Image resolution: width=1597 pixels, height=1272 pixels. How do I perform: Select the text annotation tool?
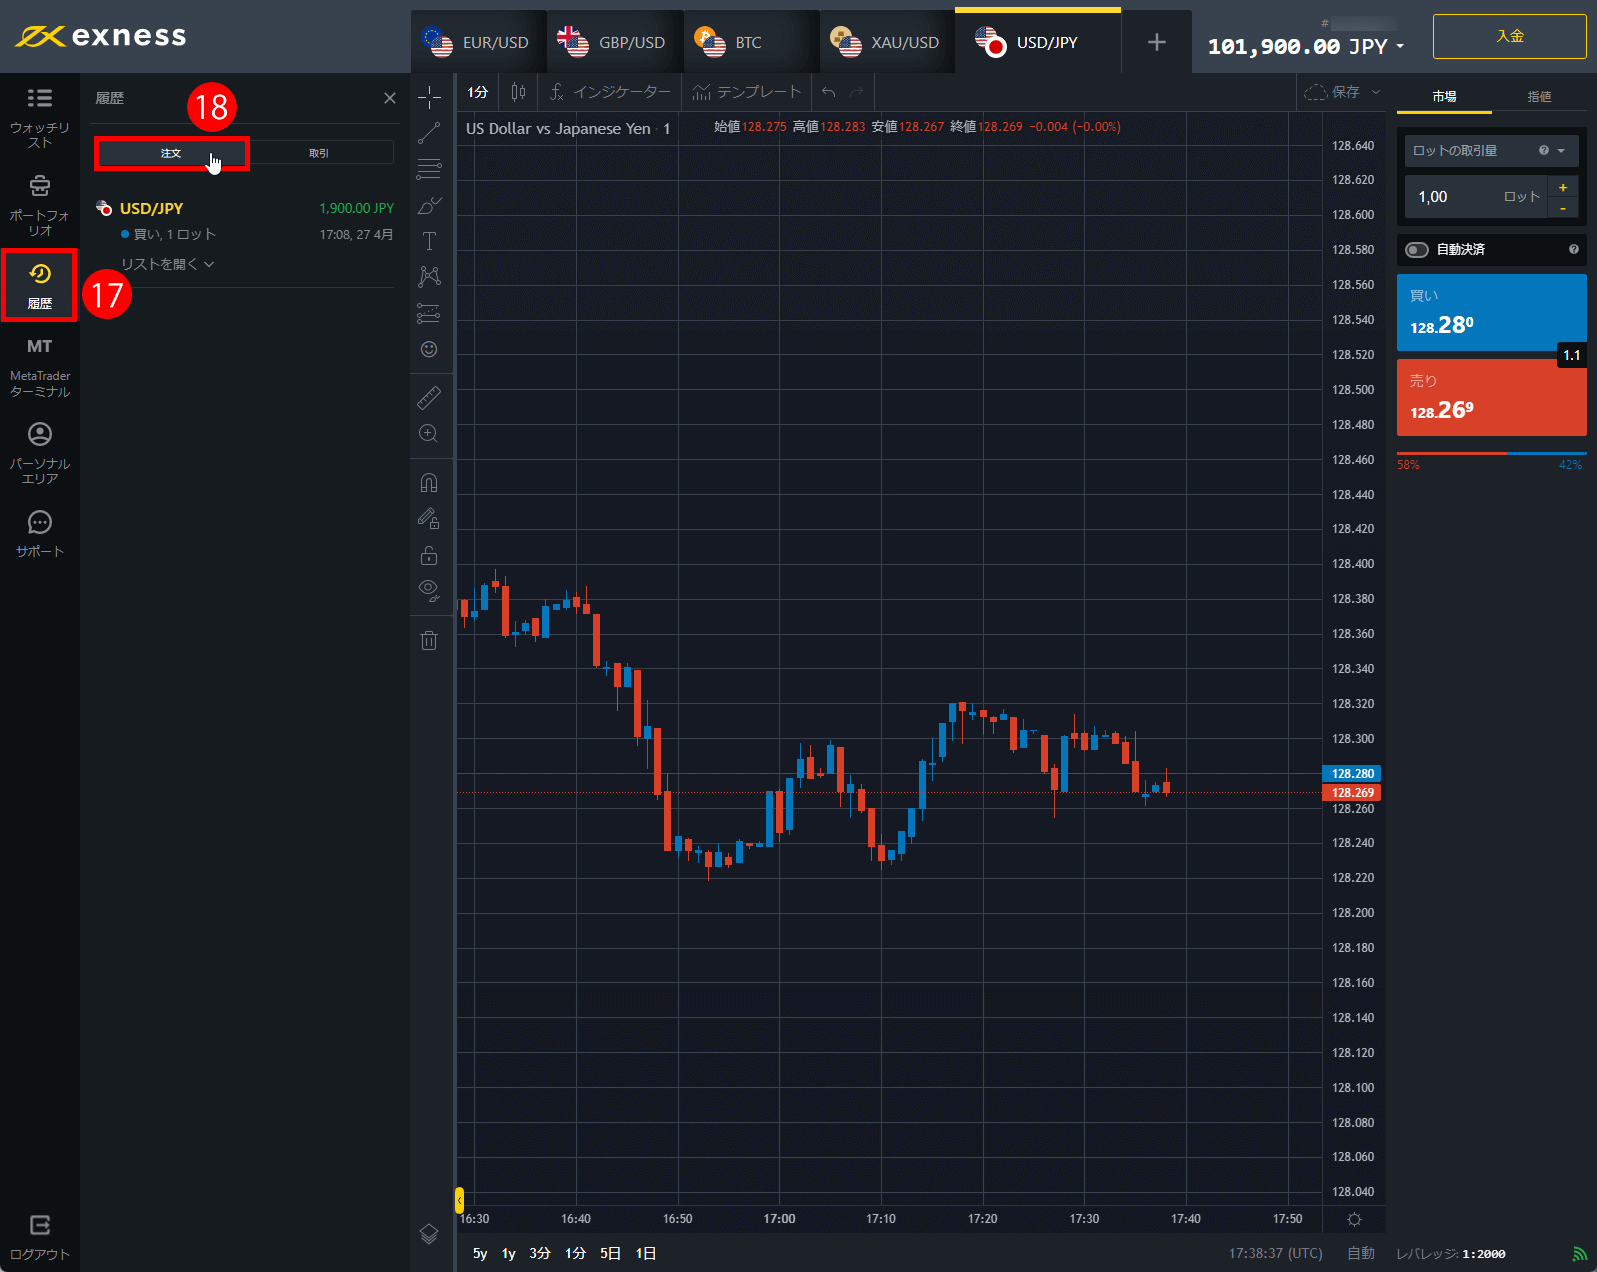(x=429, y=241)
